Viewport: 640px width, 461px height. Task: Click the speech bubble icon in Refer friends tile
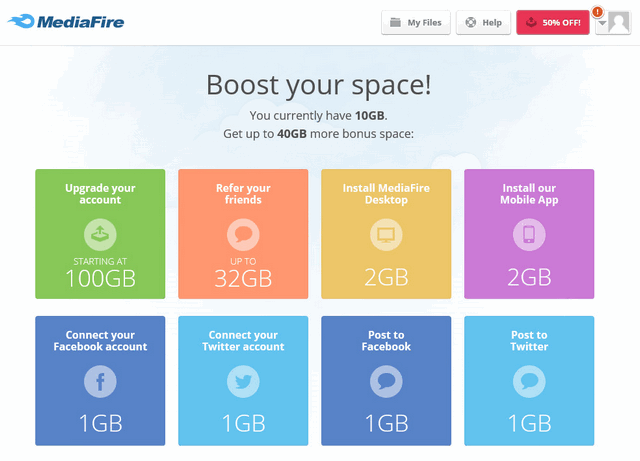(243, 235)
